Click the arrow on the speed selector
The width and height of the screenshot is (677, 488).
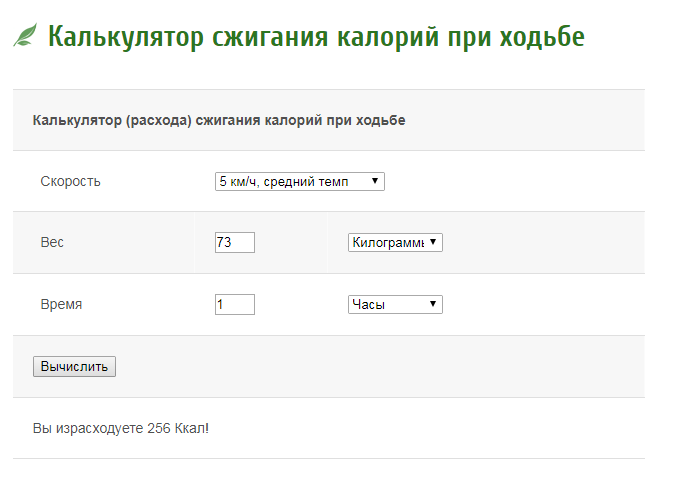click(374, 181)
